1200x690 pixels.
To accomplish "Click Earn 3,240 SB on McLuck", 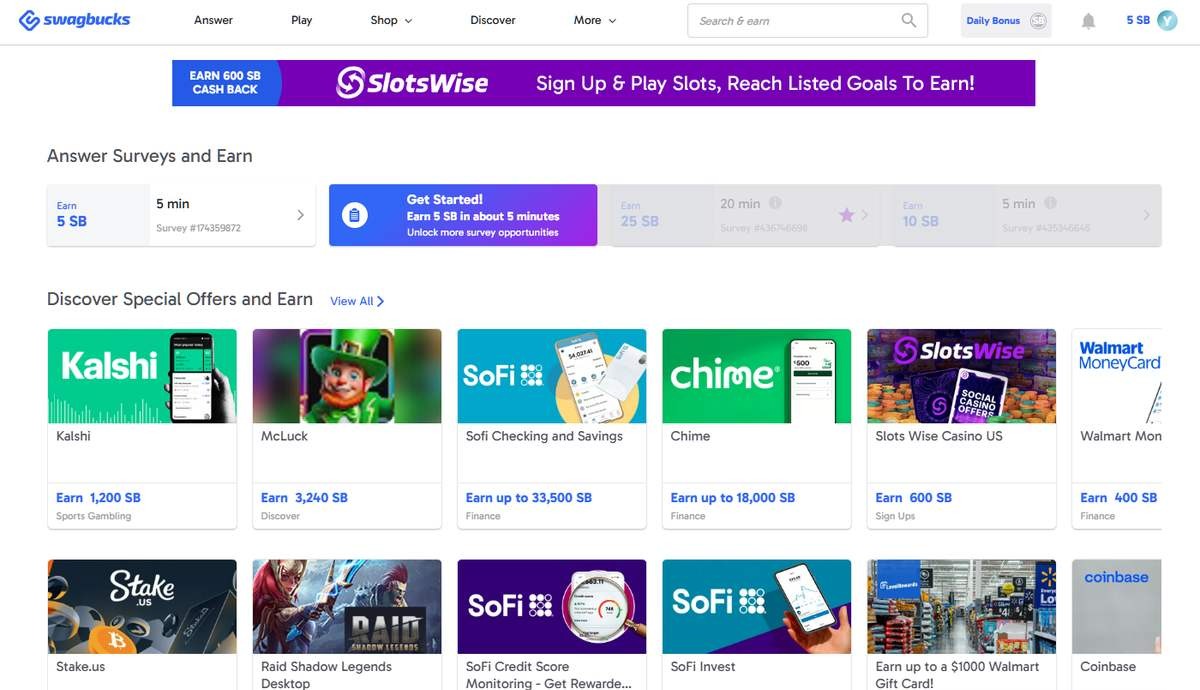I will click(304, 498).
